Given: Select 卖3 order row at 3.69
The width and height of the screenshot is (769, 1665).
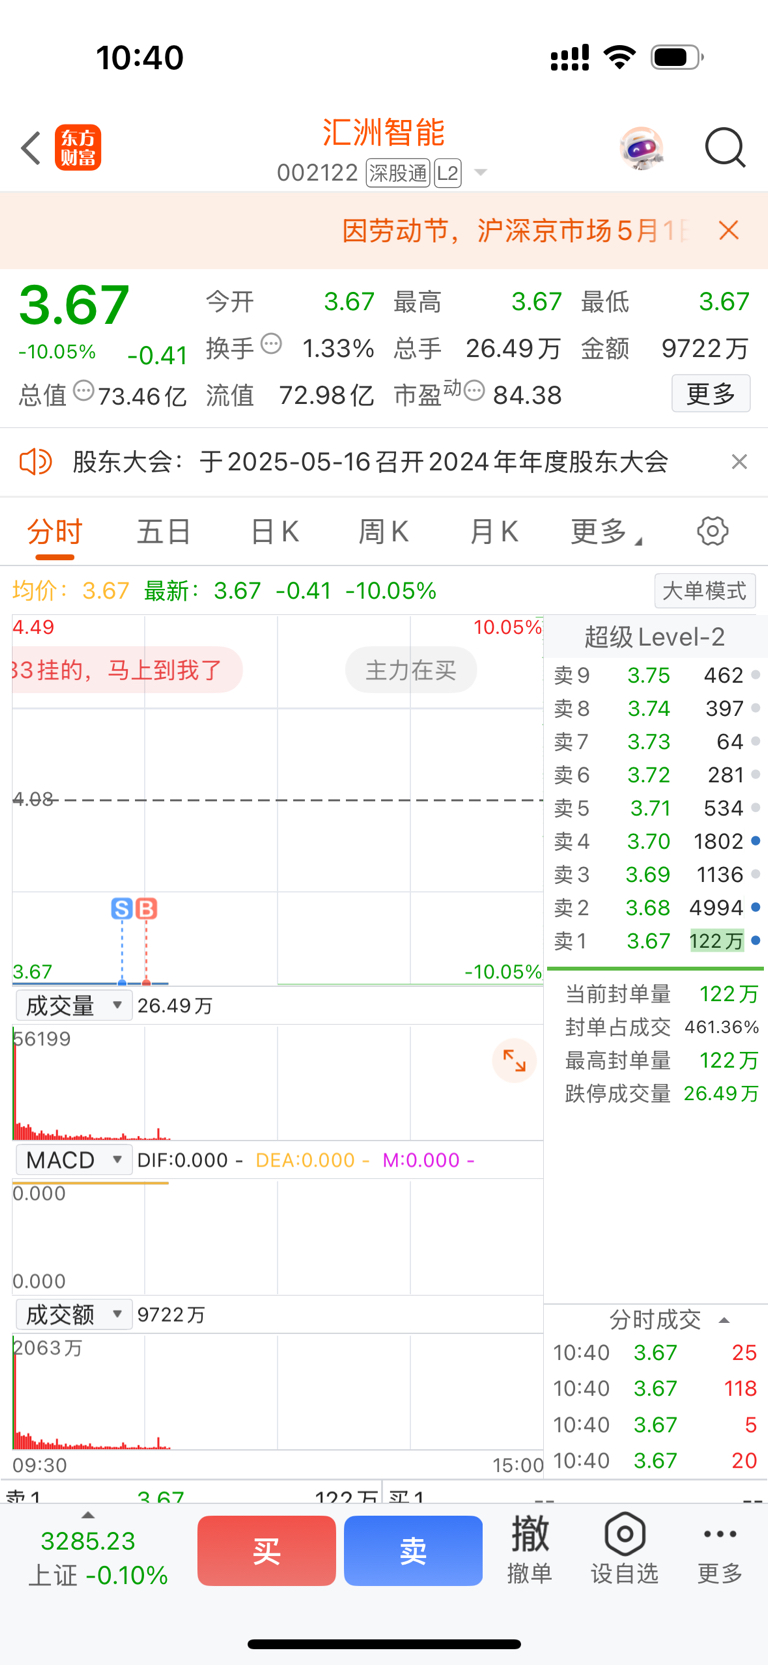Looking at the screenshot, I should pos(657,874).
